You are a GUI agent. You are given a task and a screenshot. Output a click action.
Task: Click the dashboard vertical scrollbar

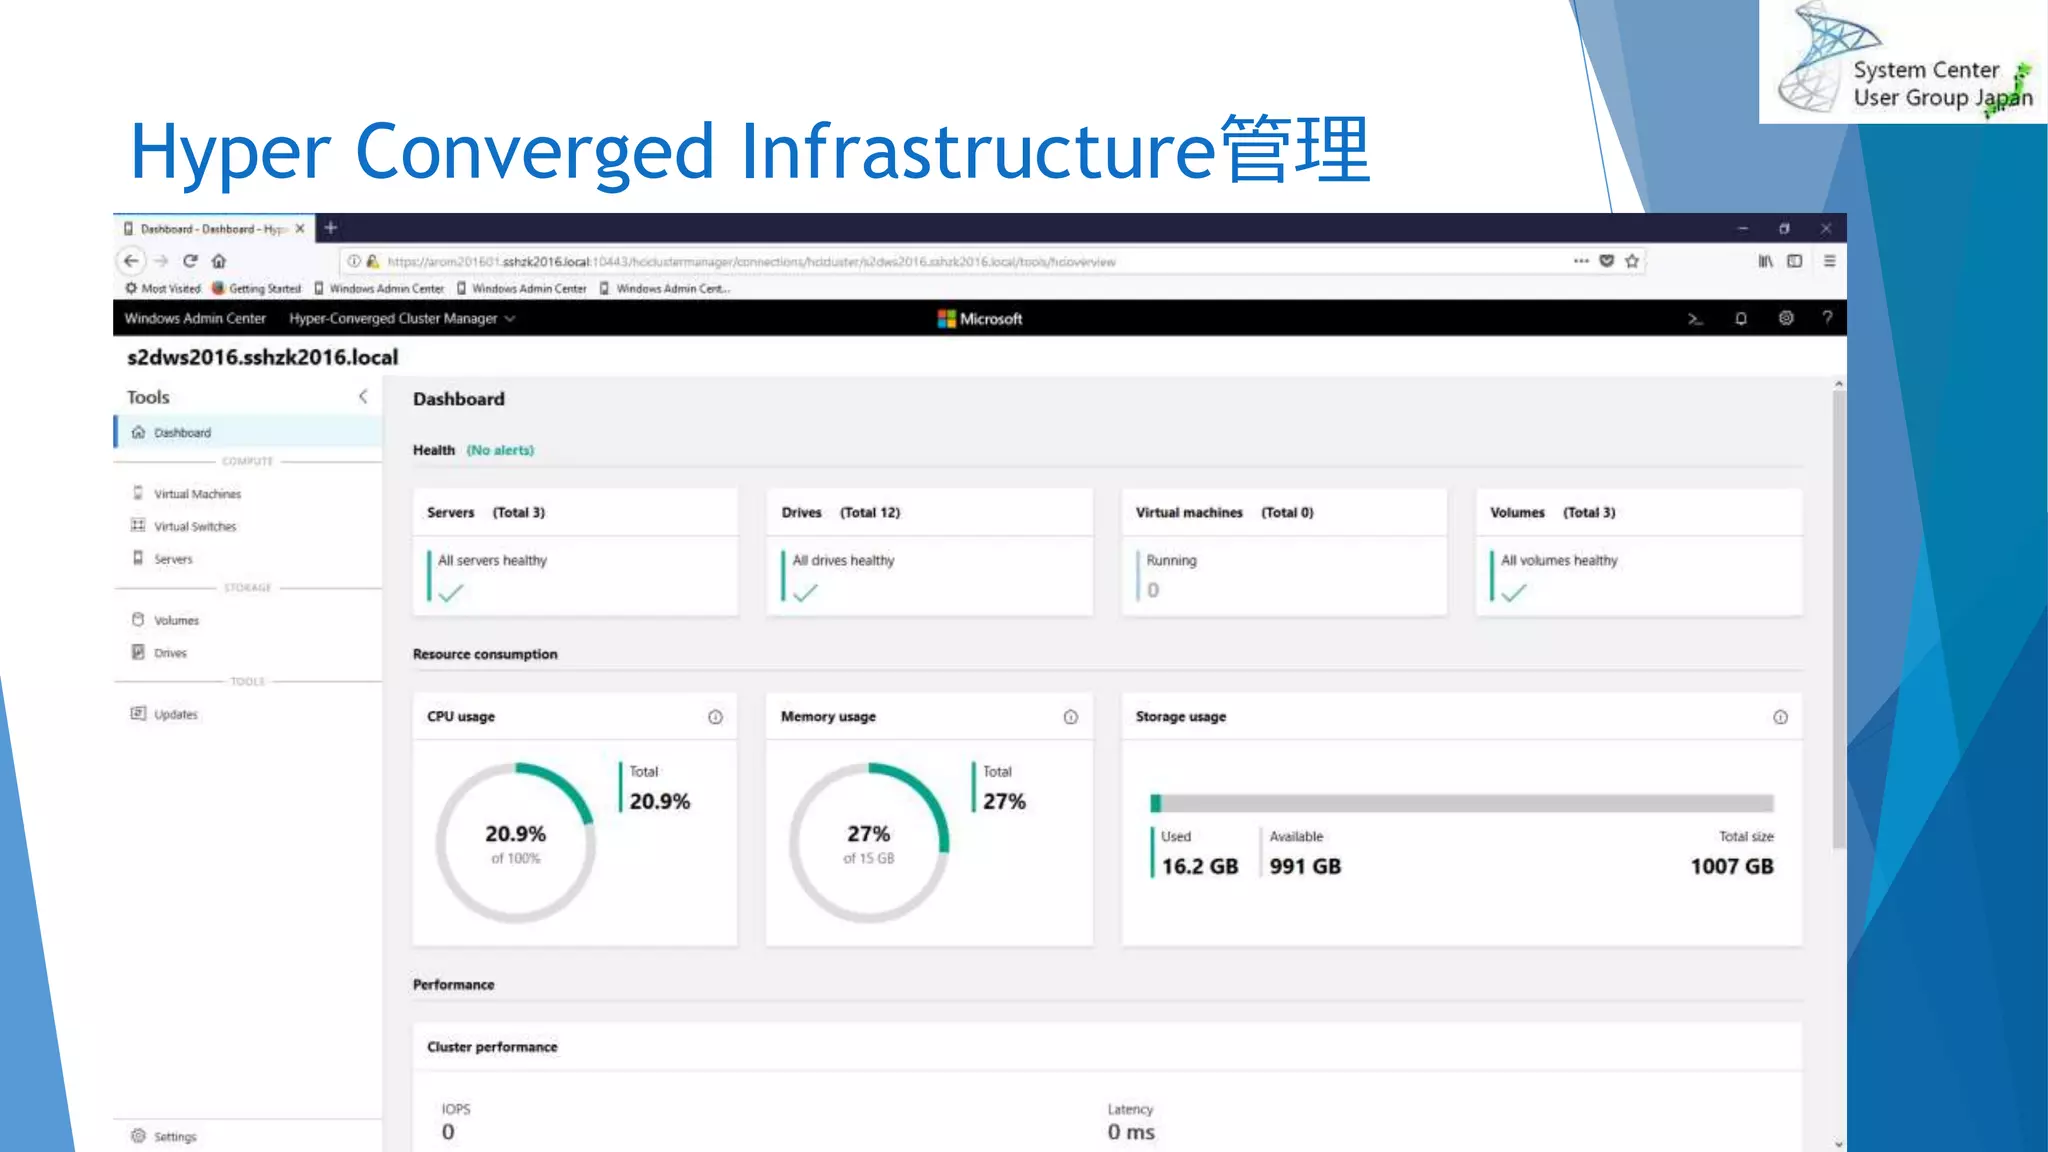(1839, 620)
